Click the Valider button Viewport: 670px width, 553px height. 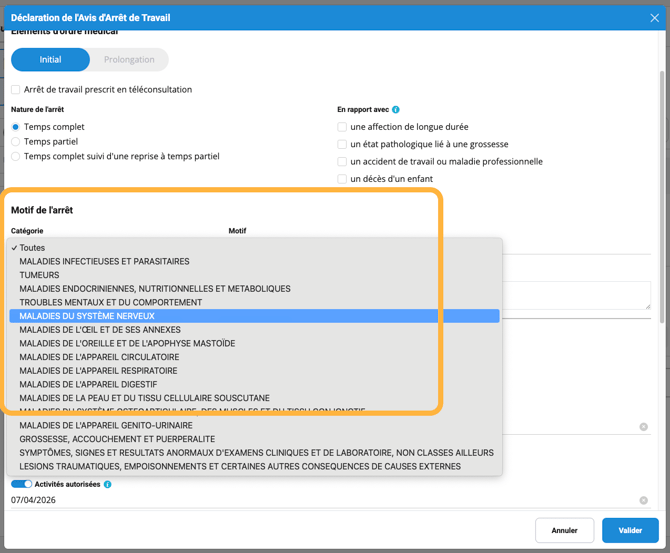pyautogui.click(x=630, y=530)
